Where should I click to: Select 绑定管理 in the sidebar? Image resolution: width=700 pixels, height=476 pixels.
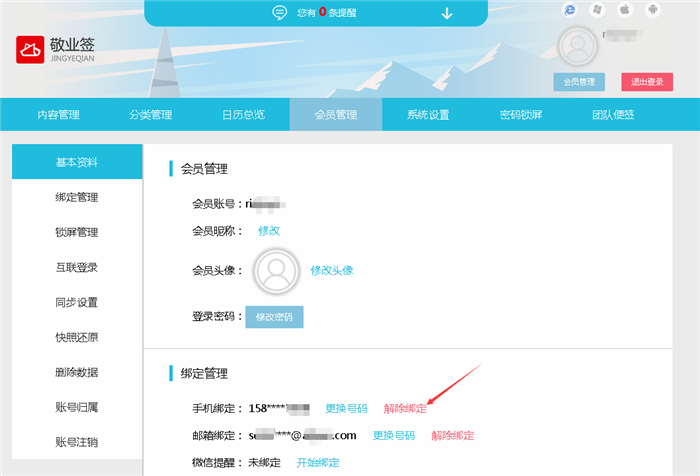click(x=77, y=197)
